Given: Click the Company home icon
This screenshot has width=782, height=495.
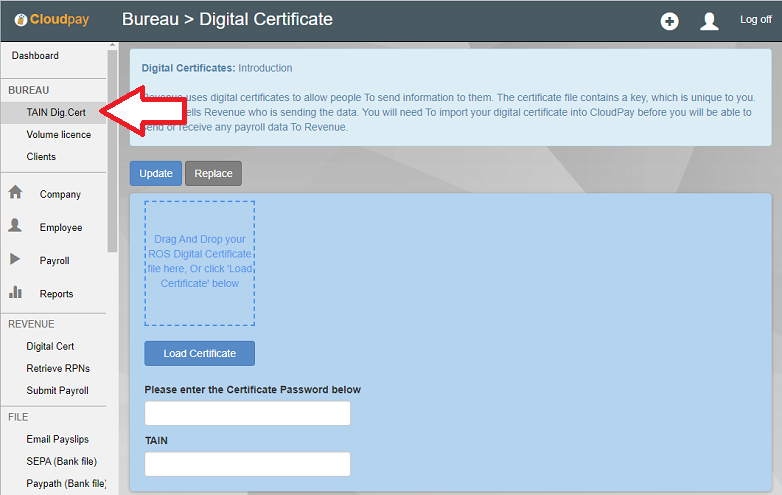Looking at the screenshot, I should (x=15, y=193).
